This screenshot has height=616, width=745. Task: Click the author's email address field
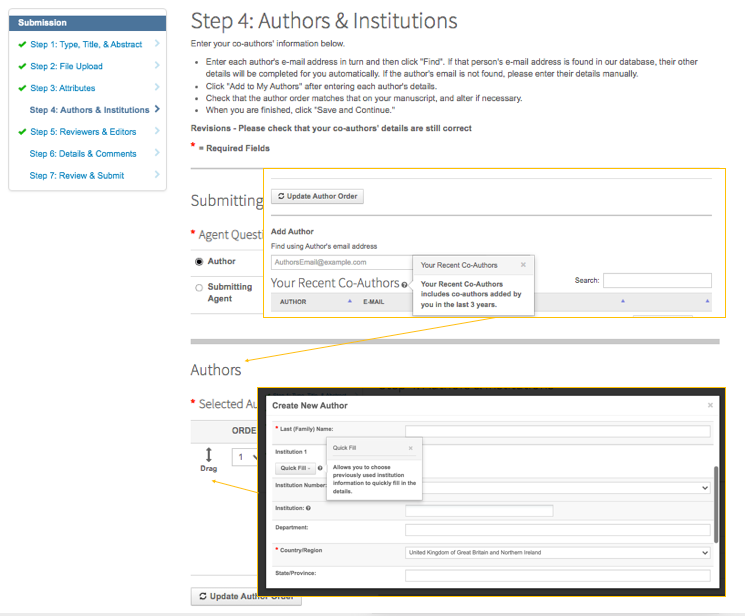pos(342,262)
